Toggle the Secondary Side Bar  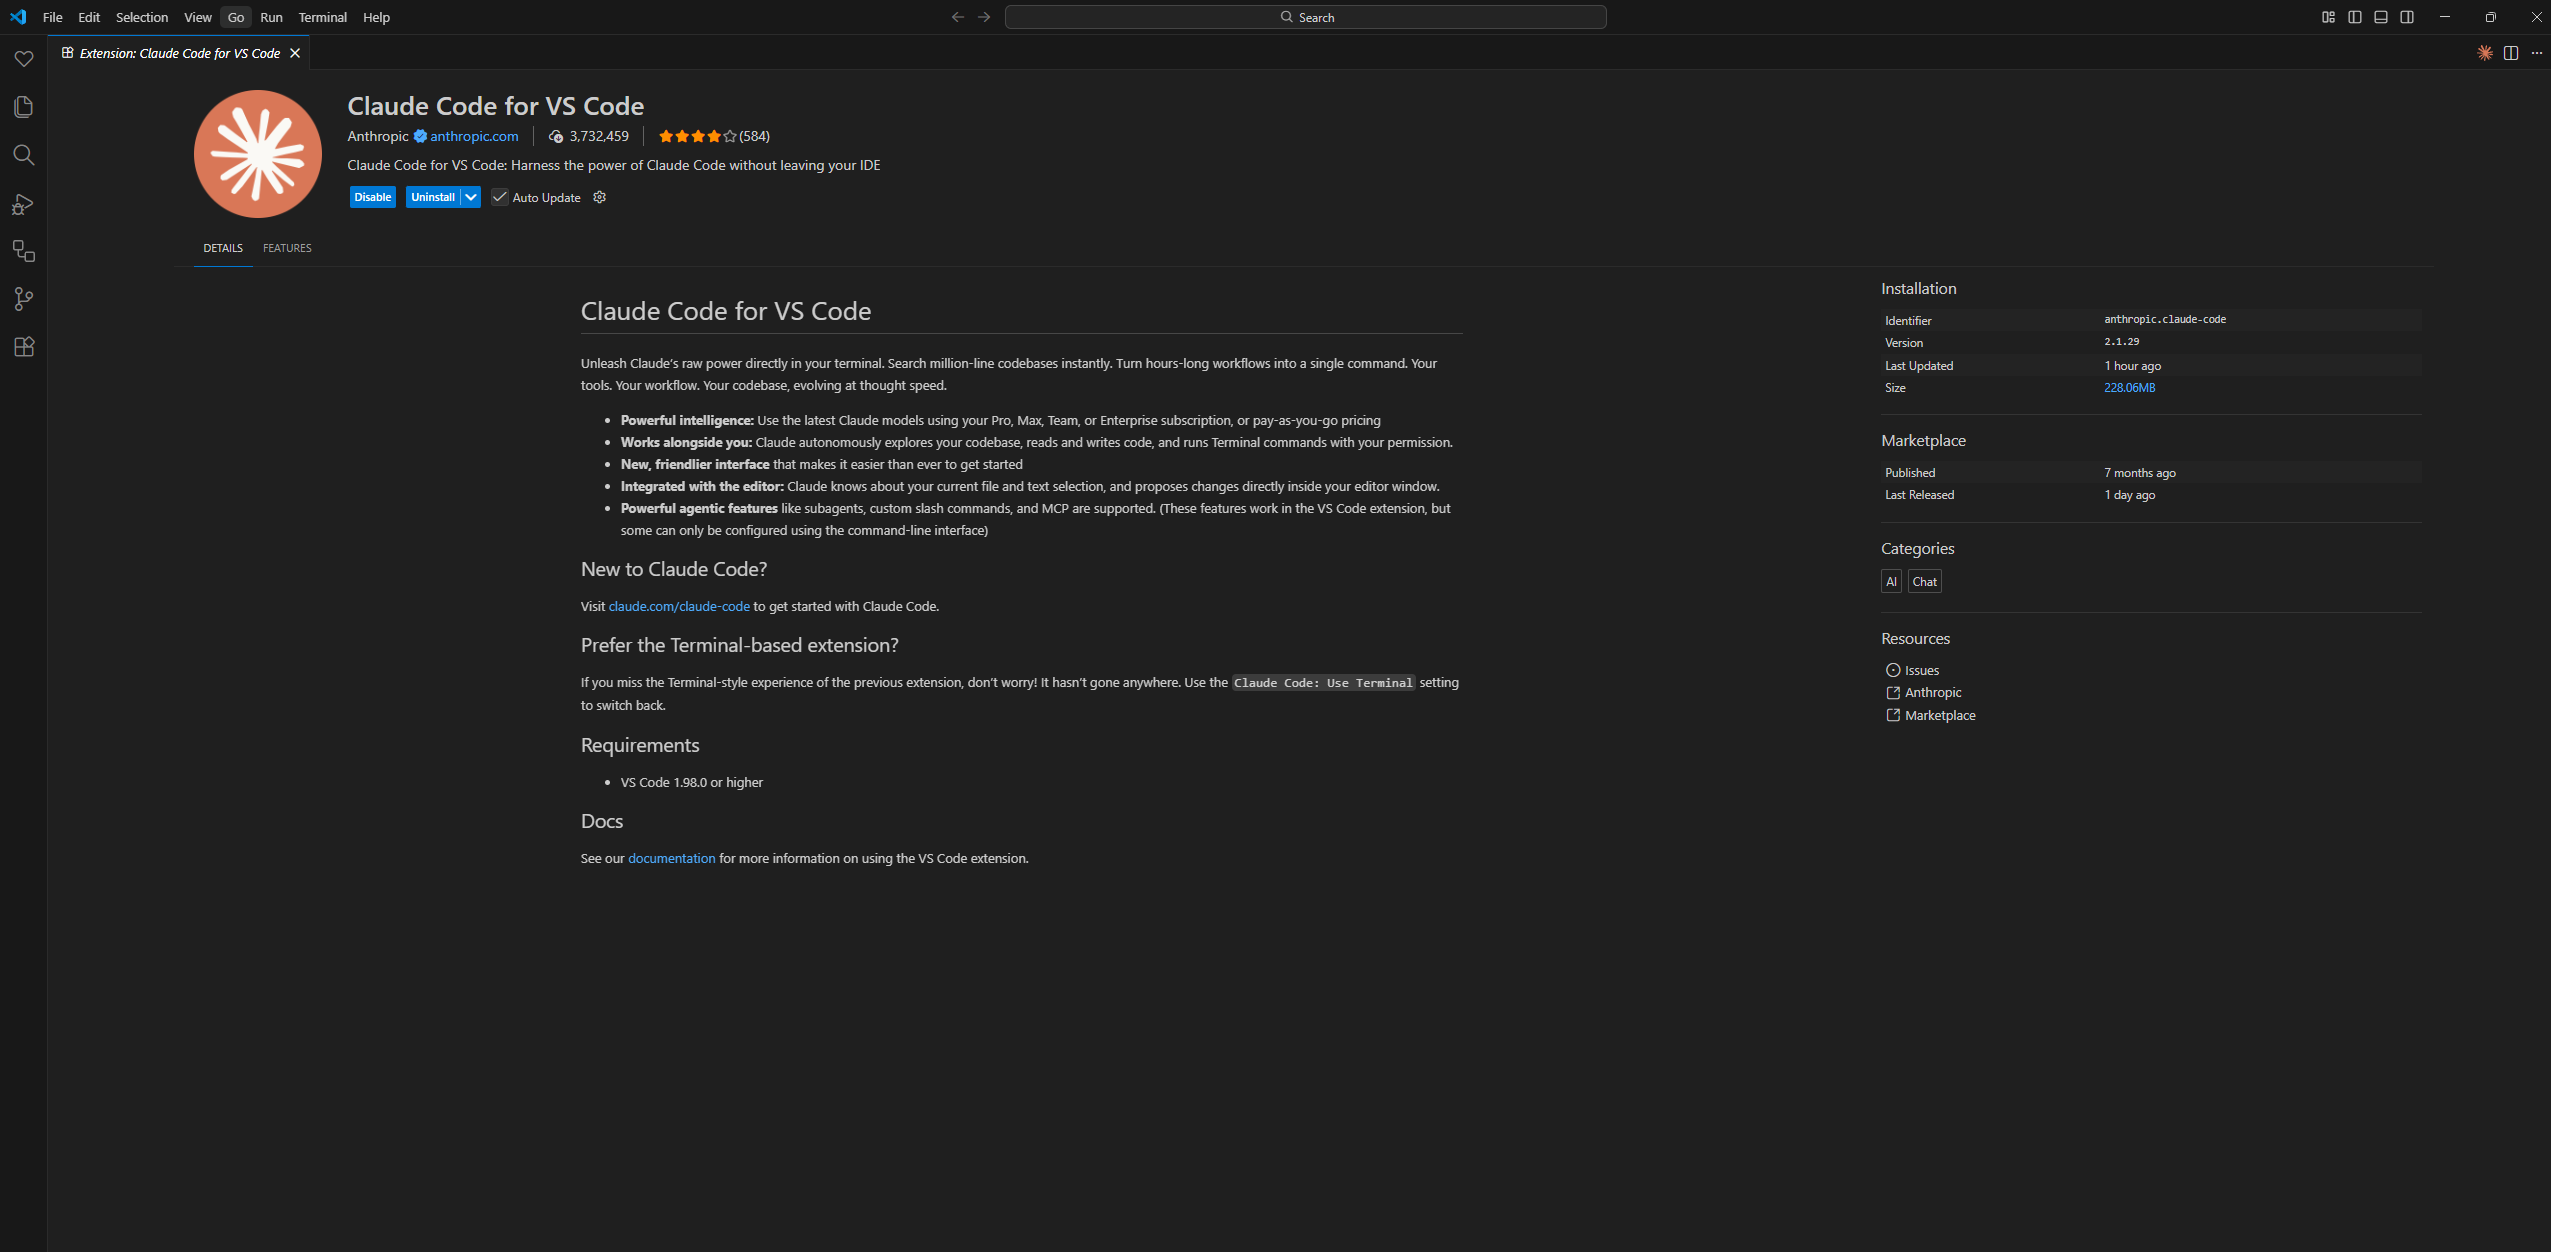[x=2407, y=16]
